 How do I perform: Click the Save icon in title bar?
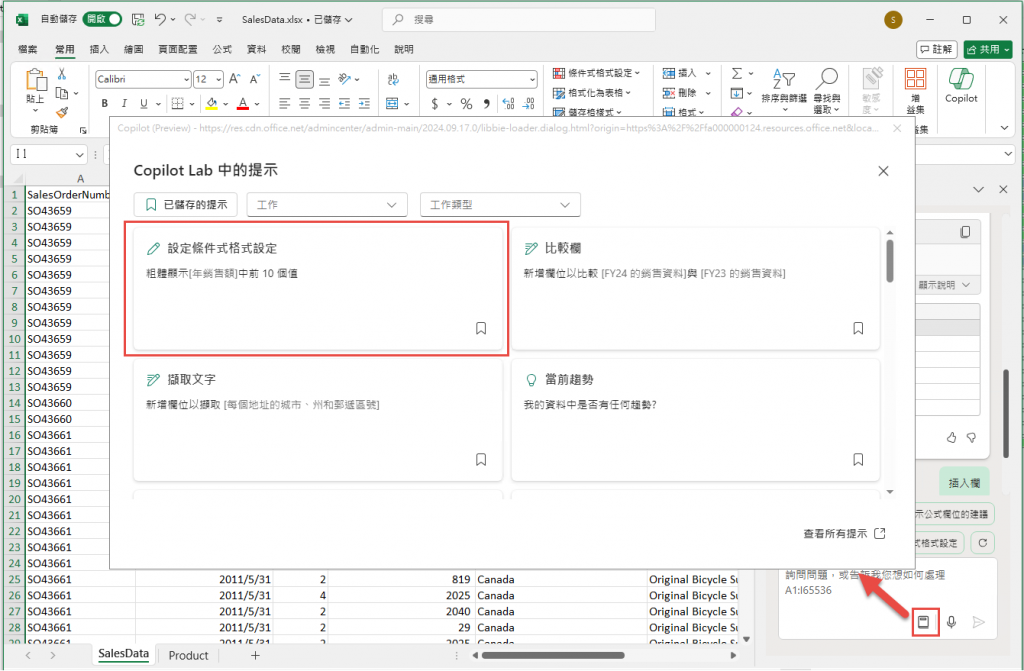click(x=138, y=20)
